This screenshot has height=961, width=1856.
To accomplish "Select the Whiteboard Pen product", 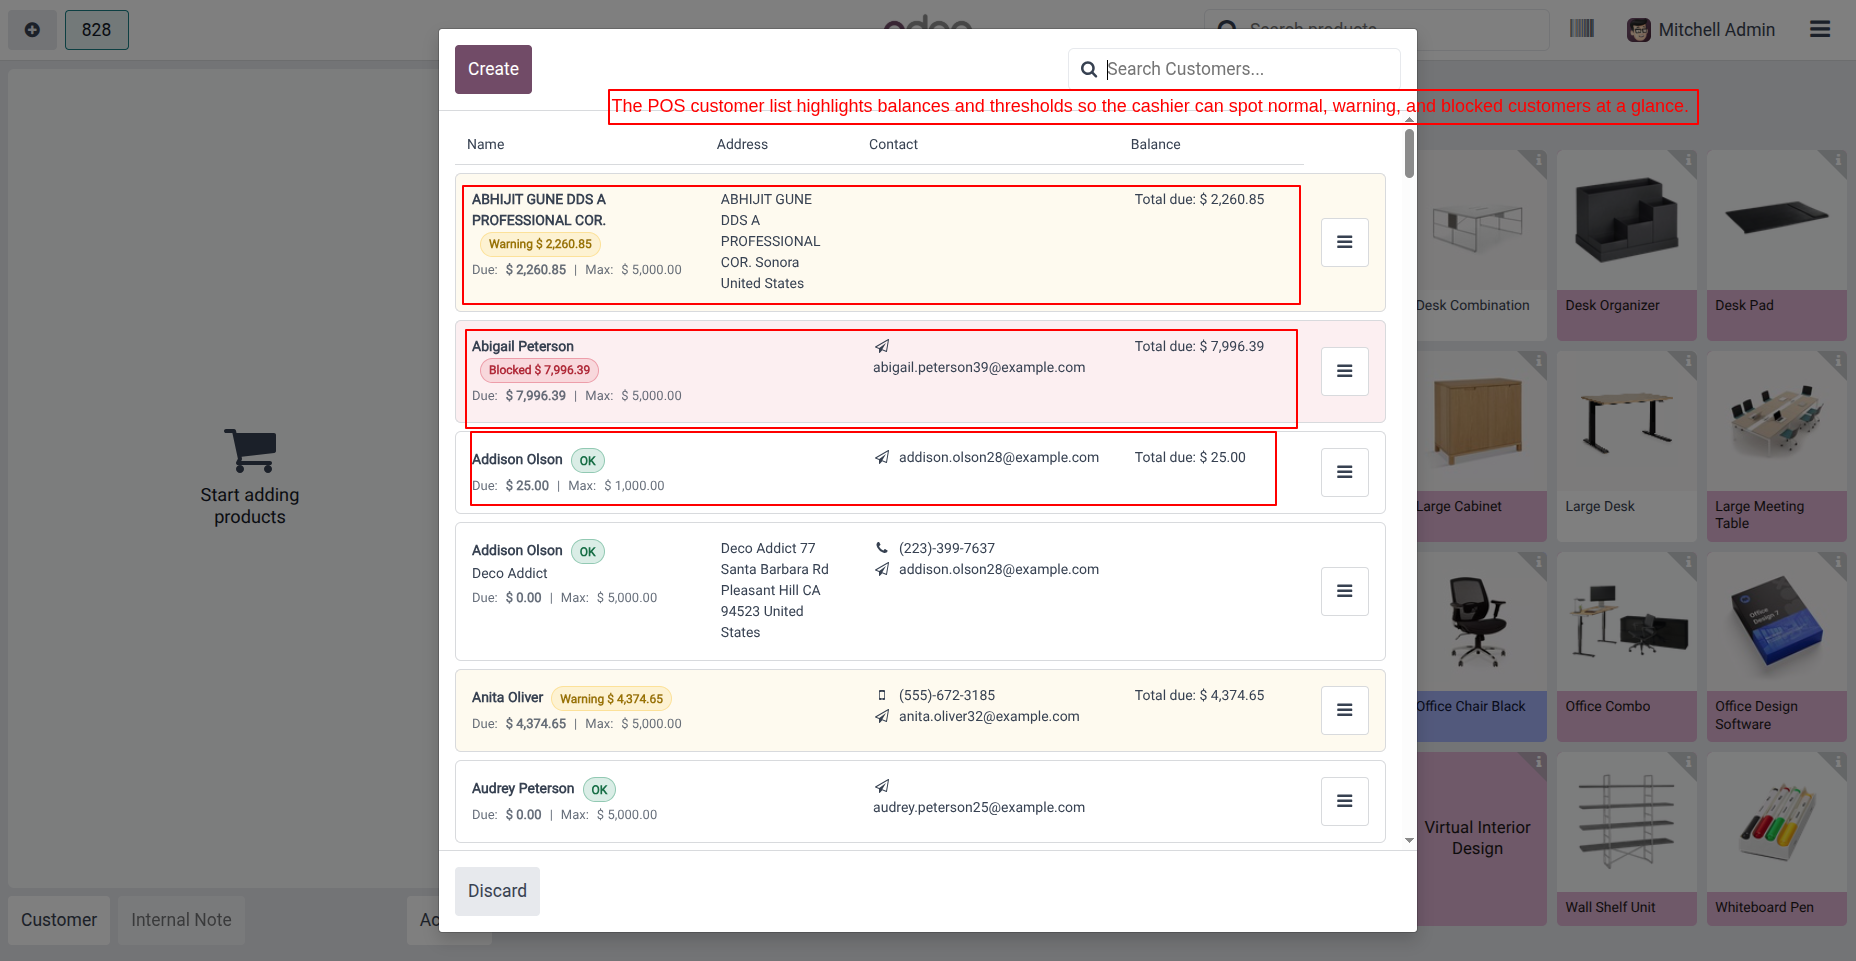I will [x=1777, y=839].
